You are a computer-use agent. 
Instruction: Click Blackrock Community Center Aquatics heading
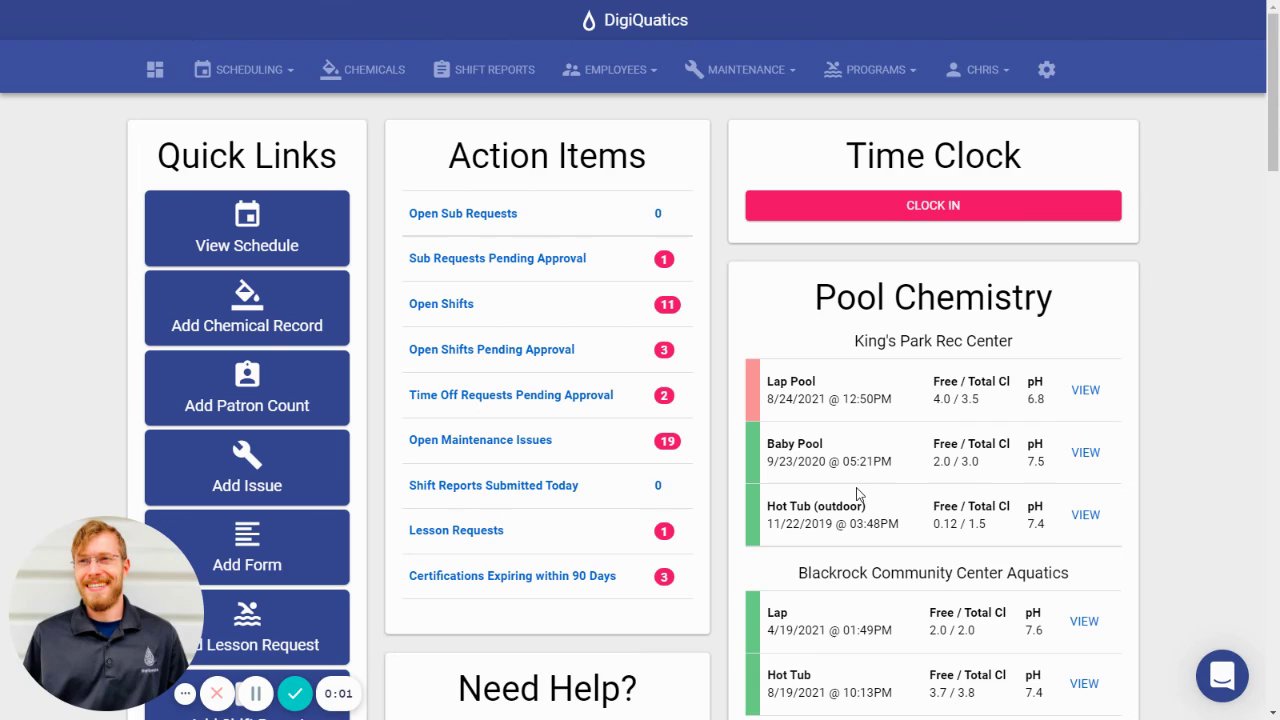[x=933, y=573]
